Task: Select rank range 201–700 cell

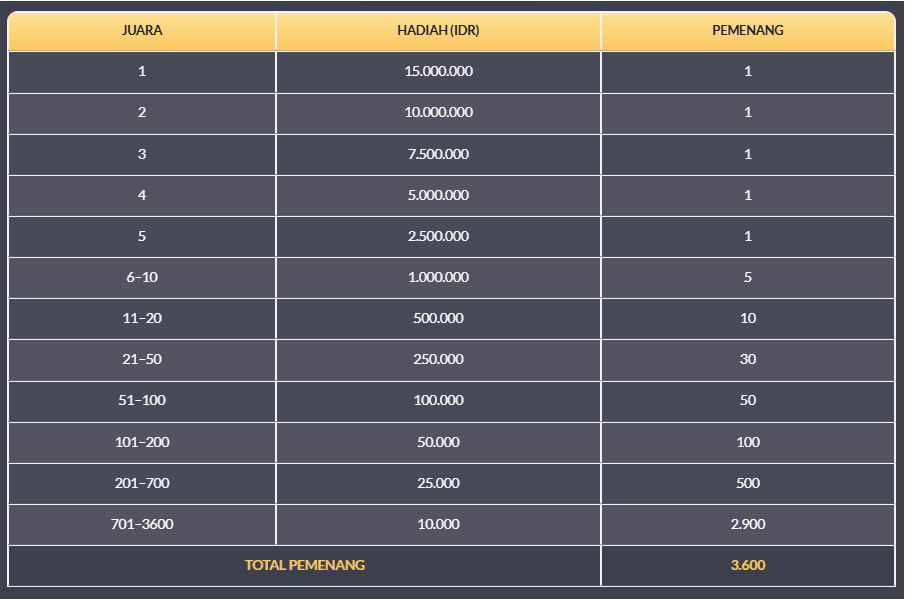Action: click(142, 483)
